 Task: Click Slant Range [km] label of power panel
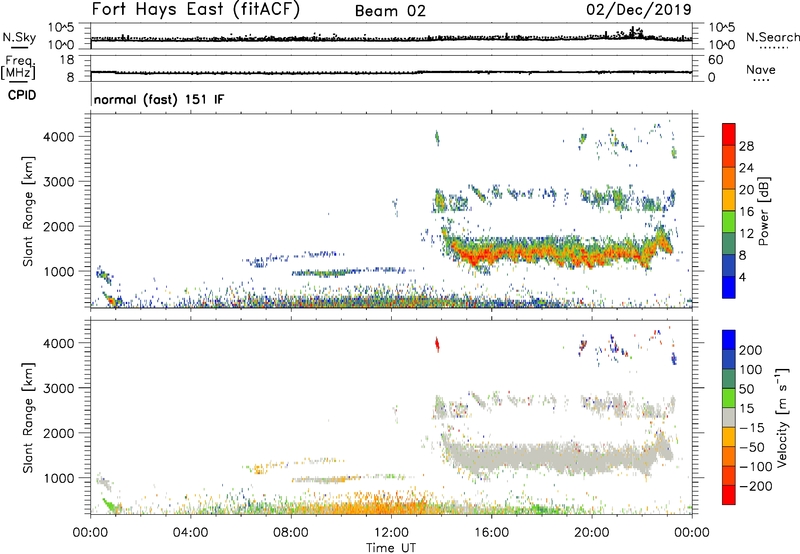pos(28,211)
